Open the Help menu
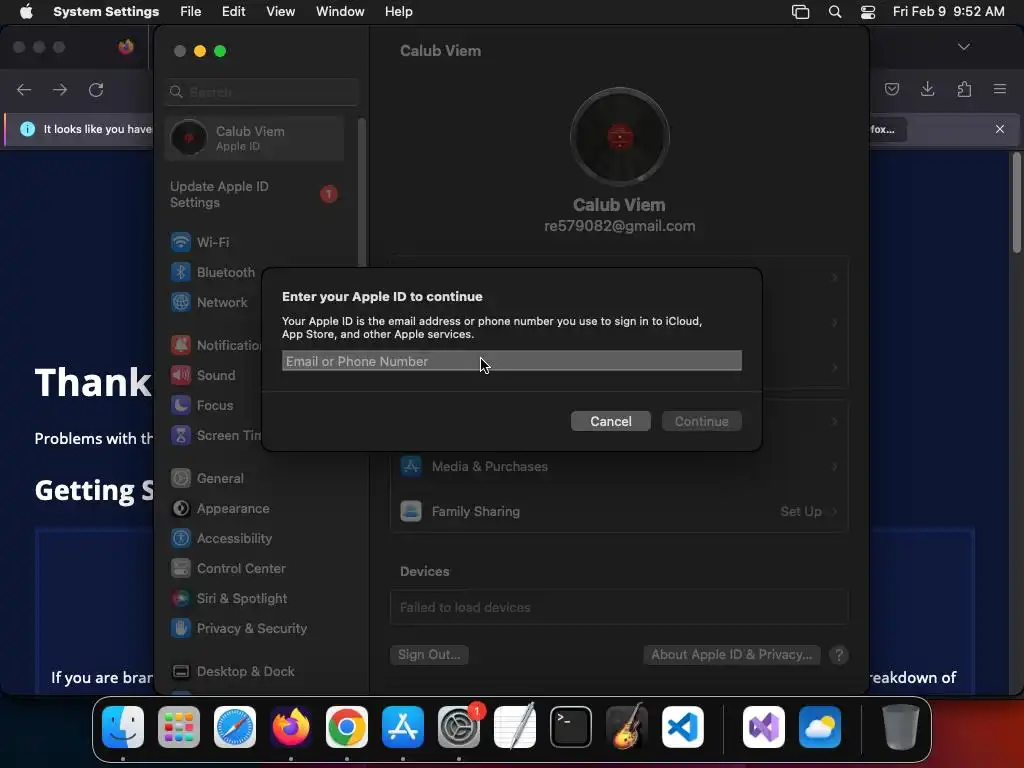The width and height of the screenshot is (1024, 768). [398, 11]
